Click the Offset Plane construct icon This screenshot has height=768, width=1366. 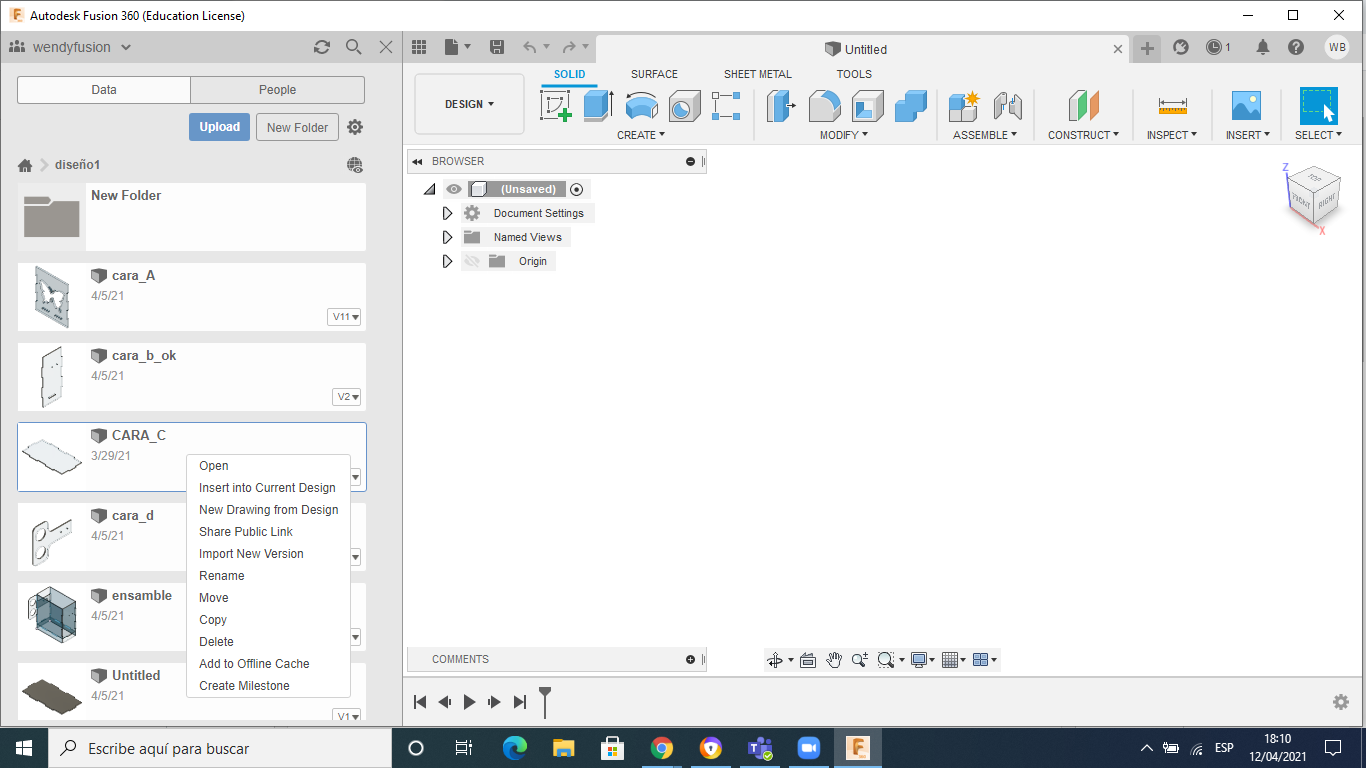pyautogui.click(x=1083, y=106)
